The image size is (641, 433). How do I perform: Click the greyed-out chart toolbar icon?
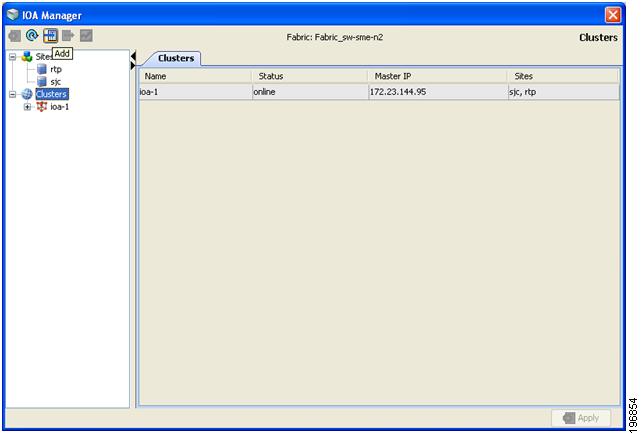(86, 36)
